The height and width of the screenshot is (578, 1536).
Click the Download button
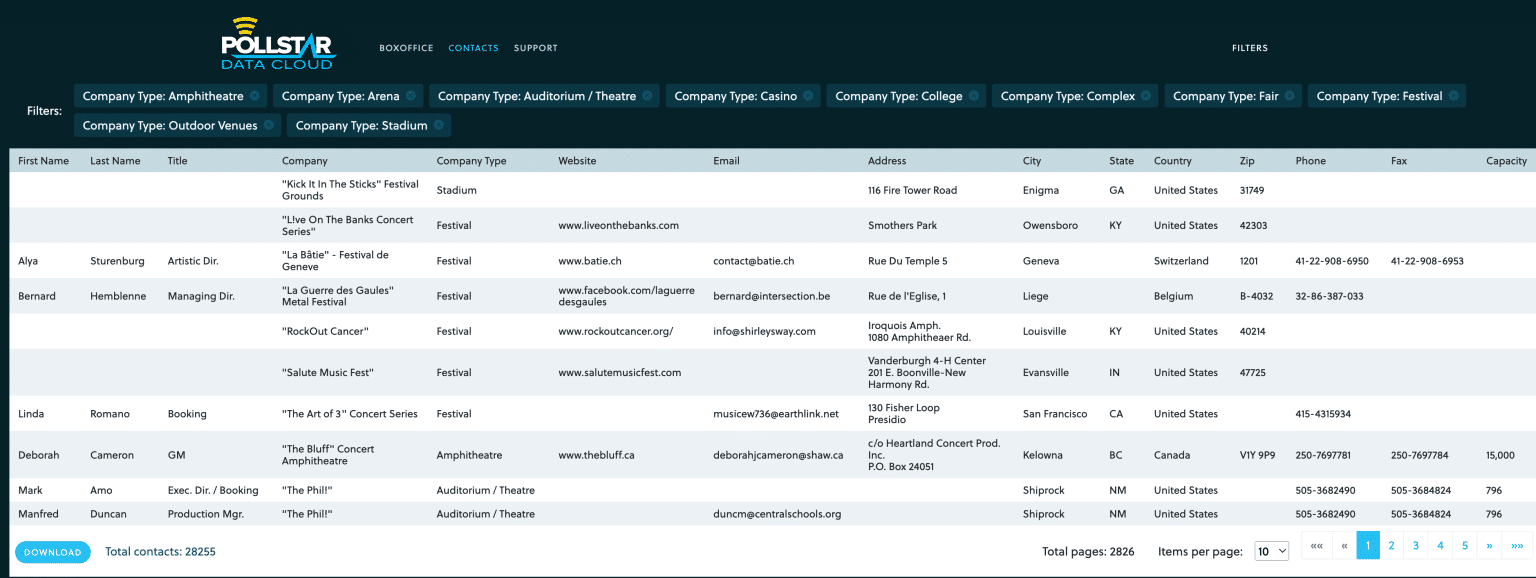[x=52, y=551]
